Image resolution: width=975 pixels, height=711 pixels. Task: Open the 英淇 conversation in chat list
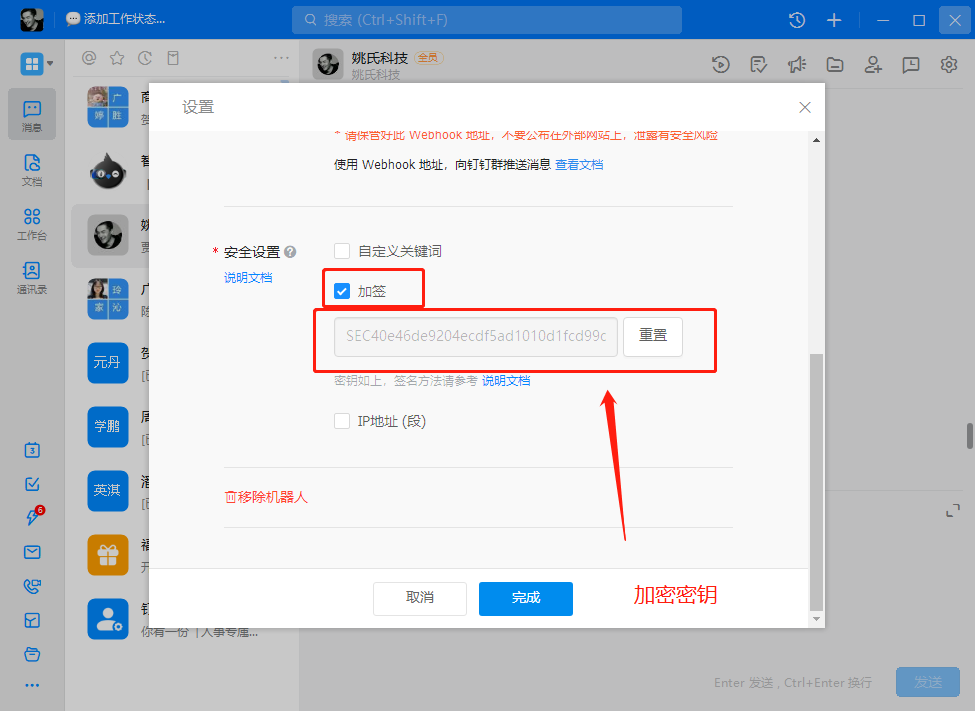coord(108,491)
